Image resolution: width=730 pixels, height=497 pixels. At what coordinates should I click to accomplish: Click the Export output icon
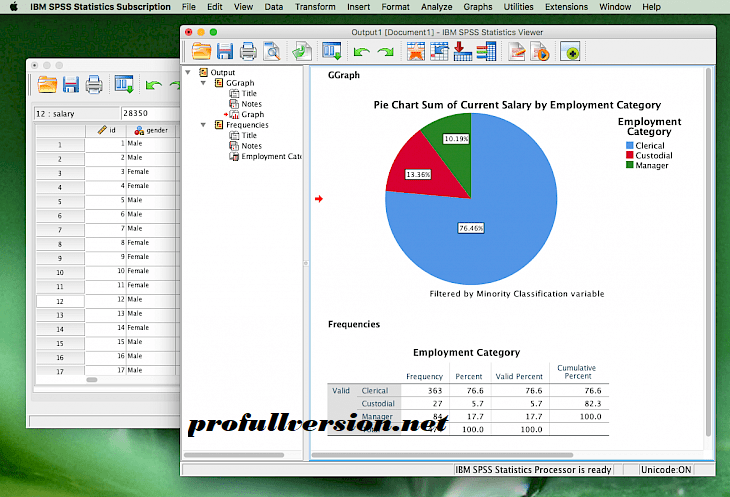click(x=302, y=51)
